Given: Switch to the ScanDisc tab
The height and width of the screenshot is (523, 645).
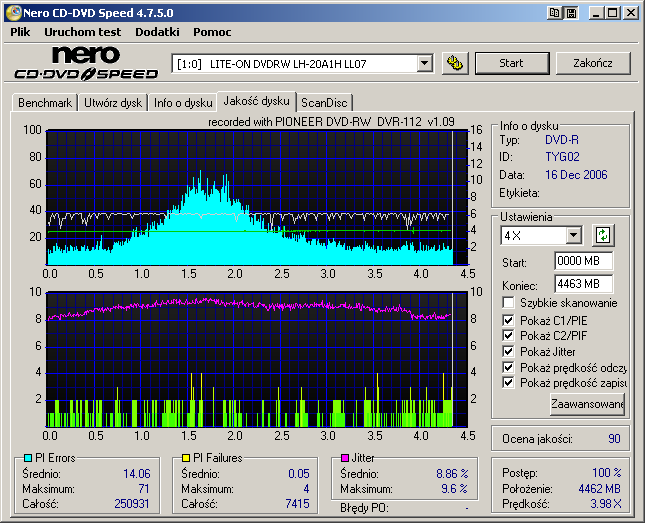Looking at the screenshot, I should (x=324, y=102).
